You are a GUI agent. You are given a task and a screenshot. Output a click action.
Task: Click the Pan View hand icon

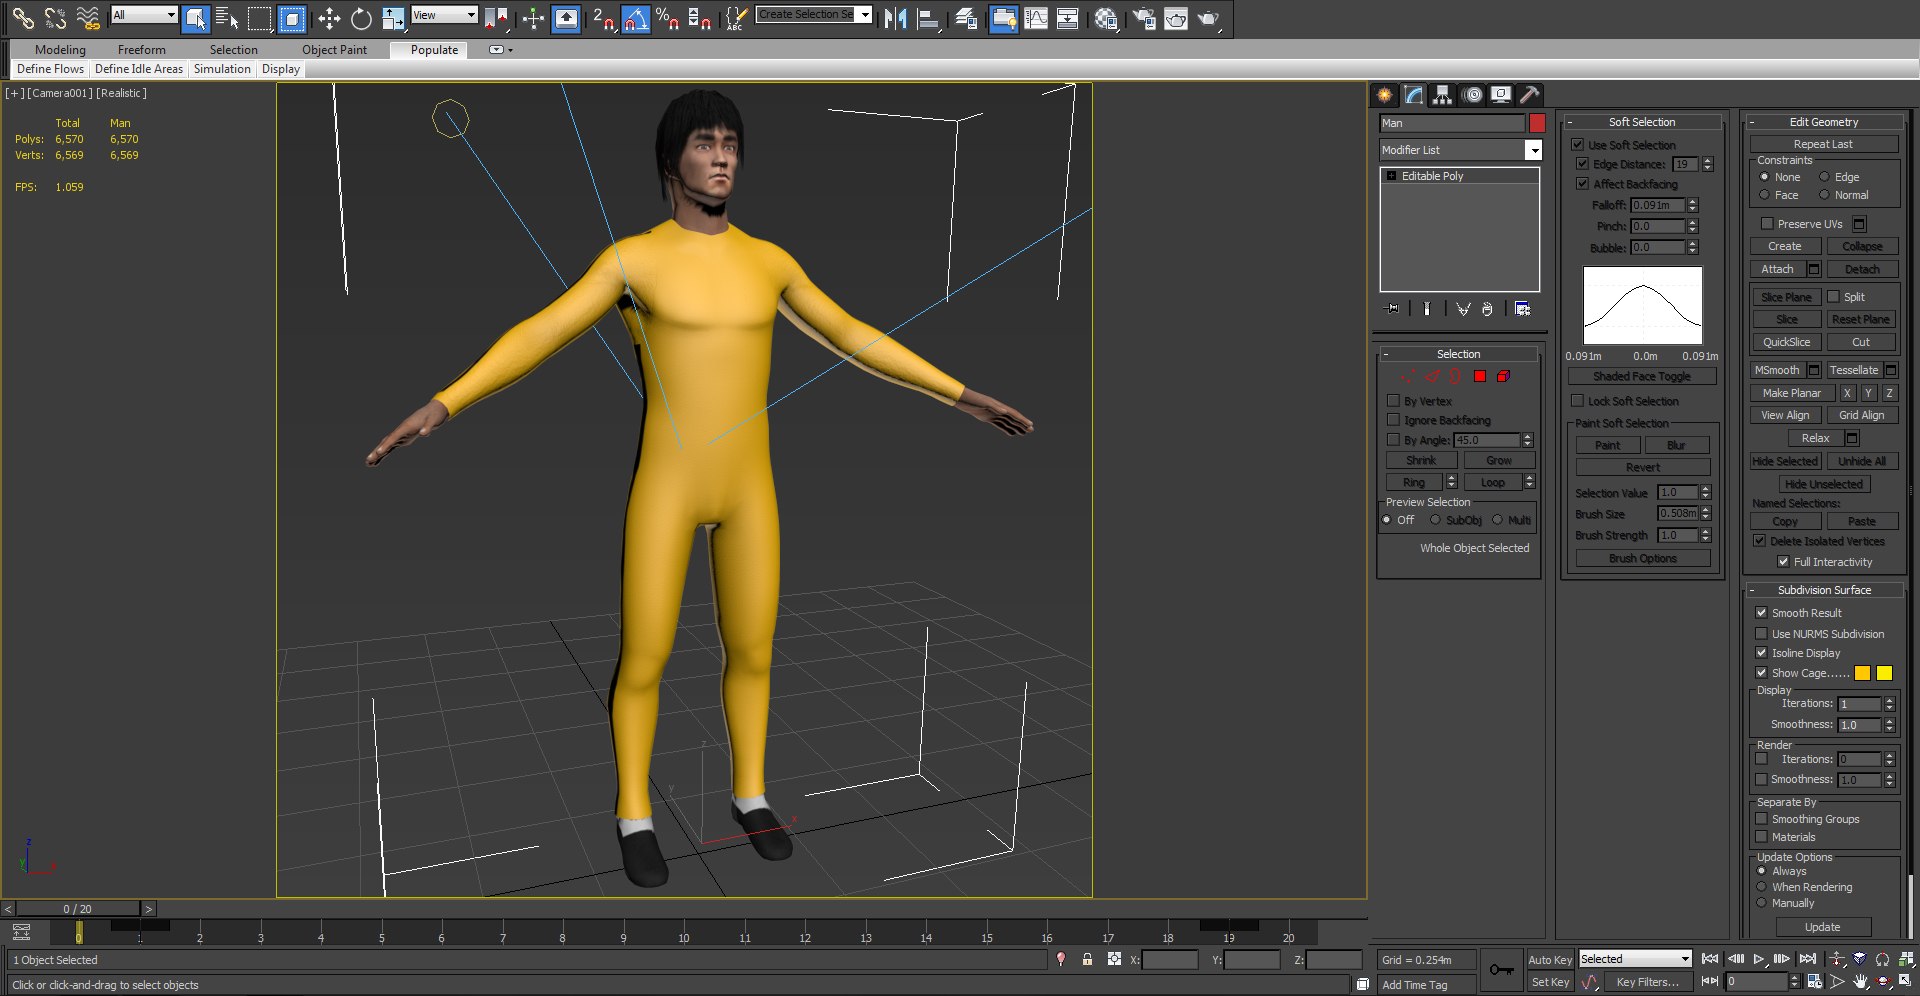point(1860,982)
